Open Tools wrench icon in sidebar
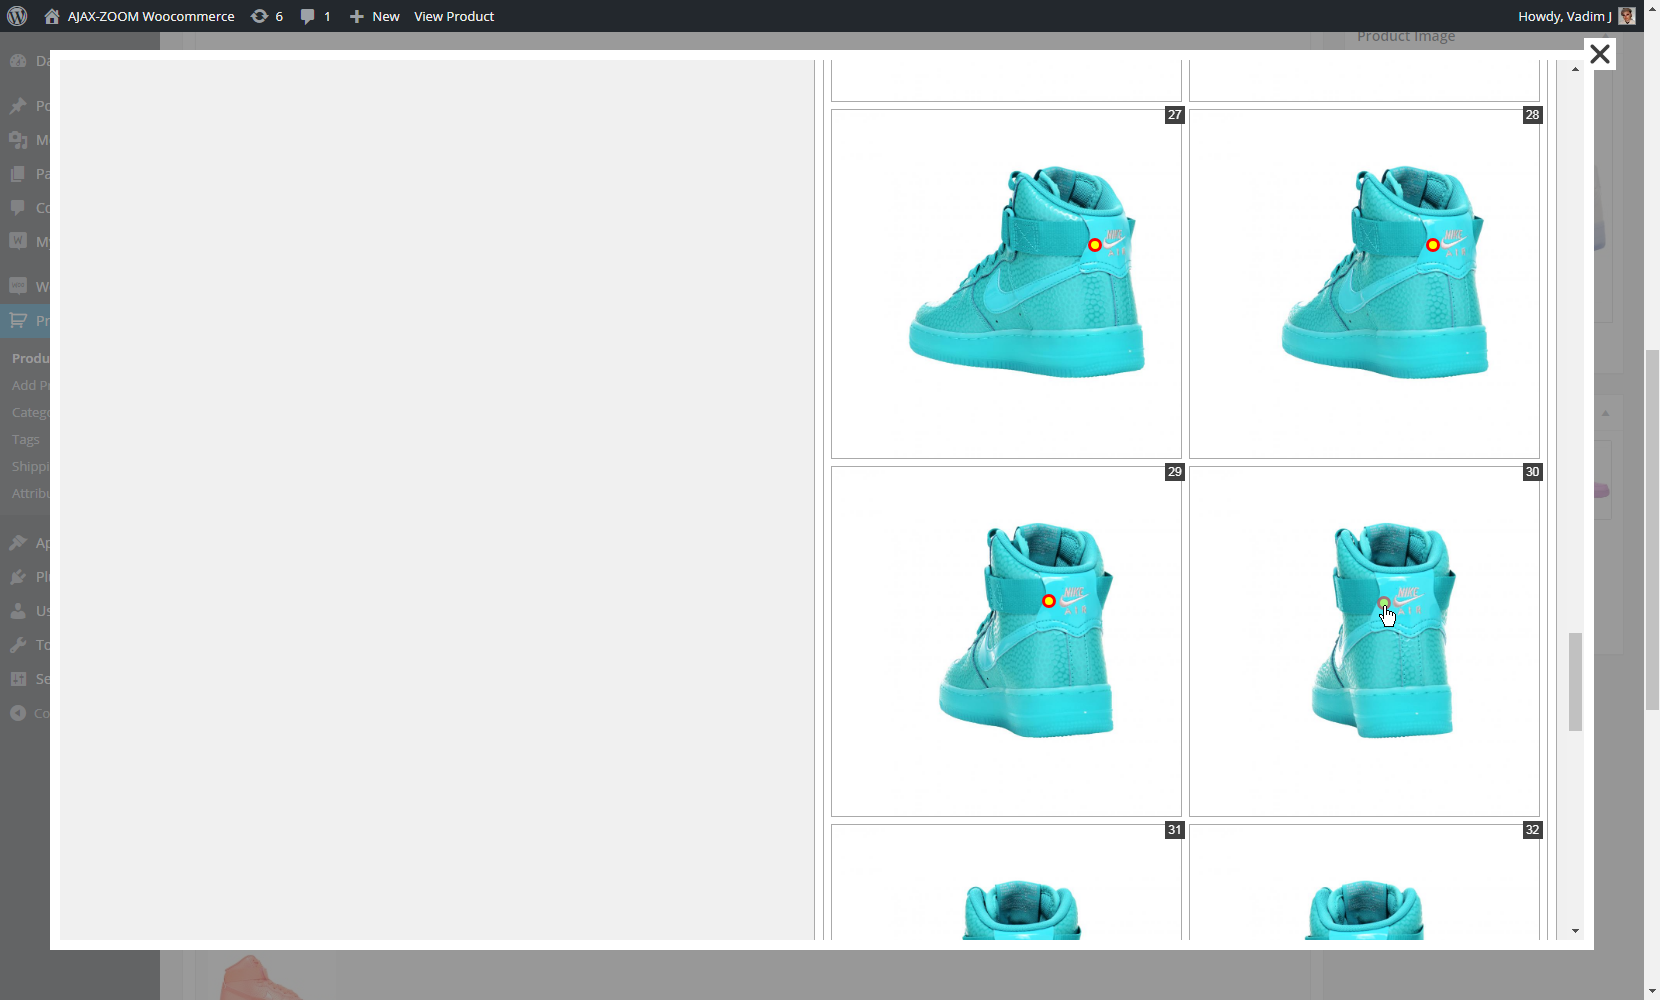Screen dimensions: 1660x1000 (x=18, y=644)
